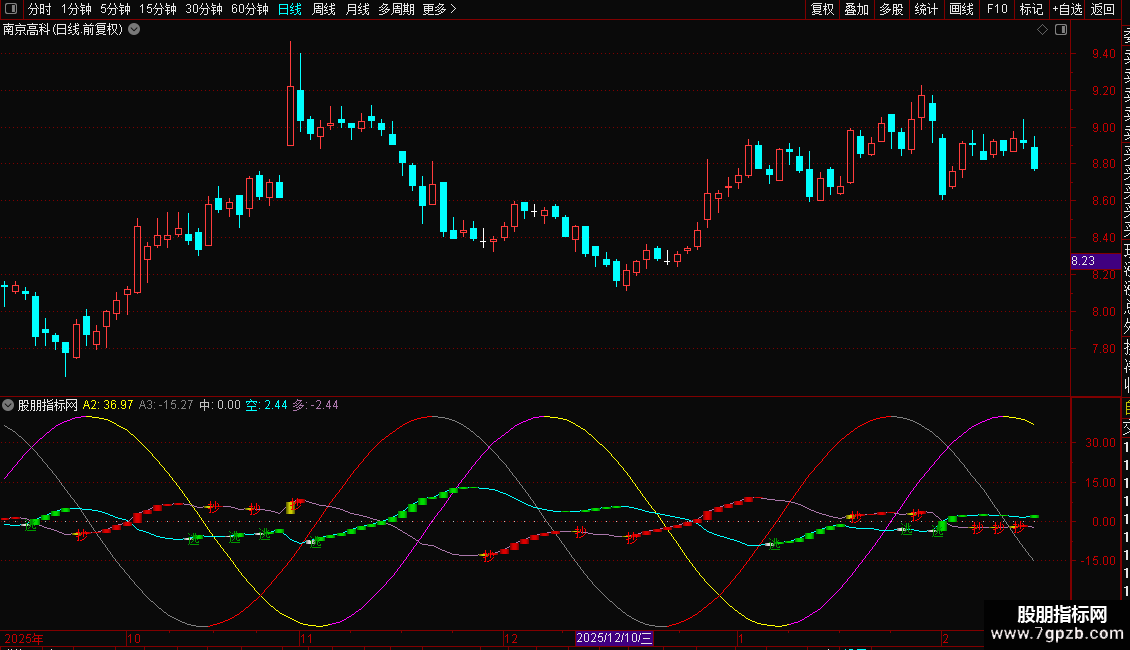This screenshot has width=1130, height=650.
Task: Click the 返回 back button
Action: coord(1103,9)
